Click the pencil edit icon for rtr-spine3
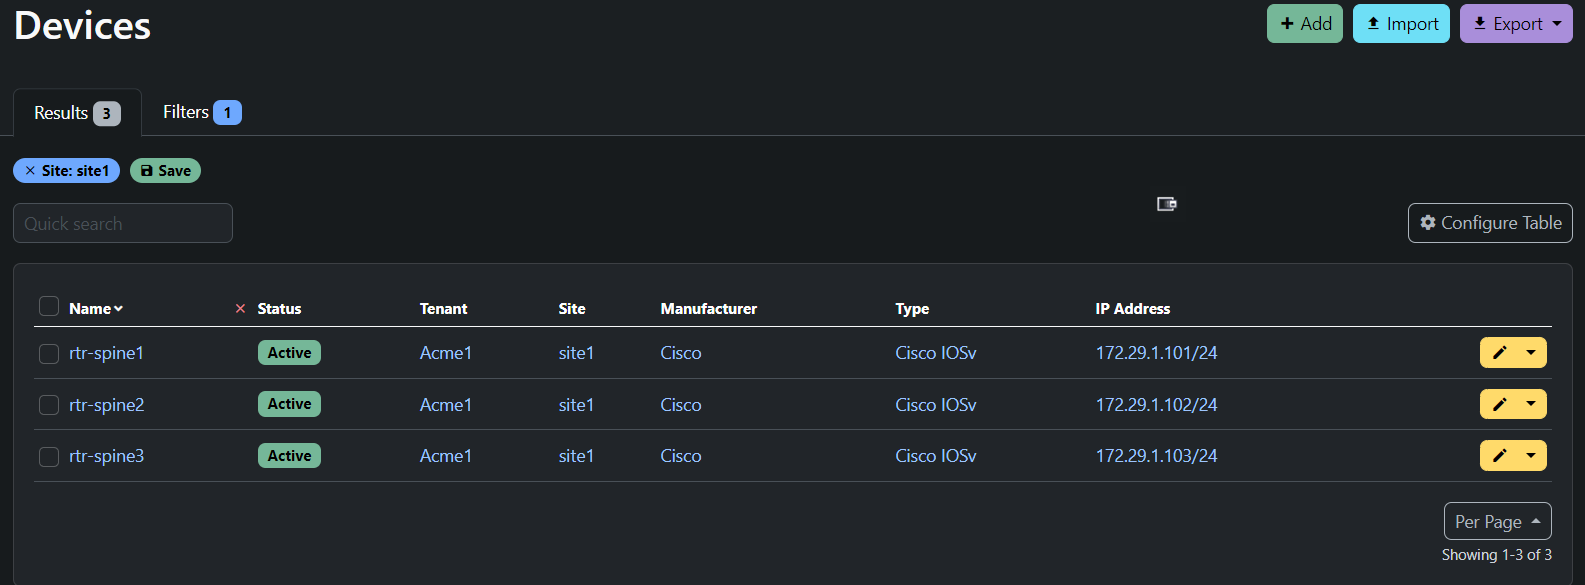This screenshot has width=1585, height=585. [x=1499, y=456]
